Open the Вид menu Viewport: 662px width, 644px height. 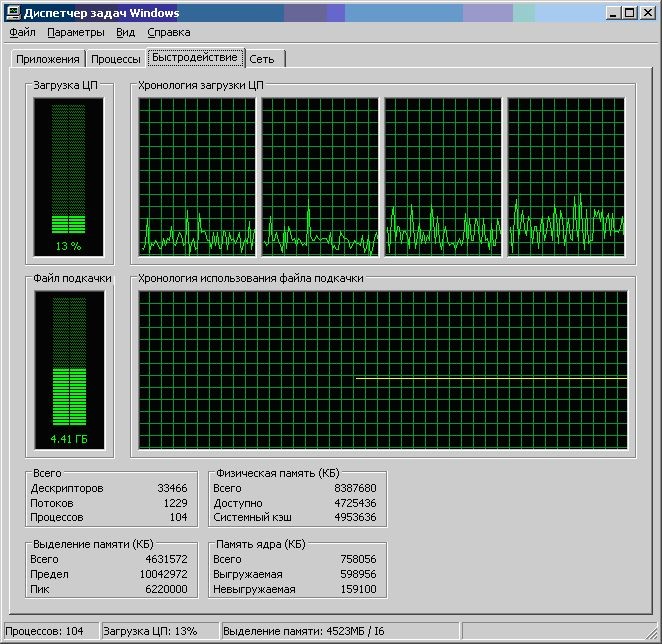click(125, 32)
